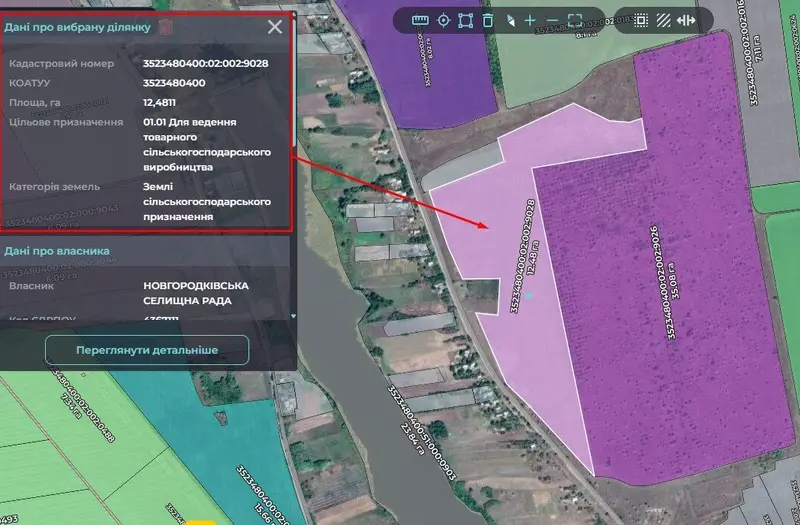
Task: Click the dotted square selection icon
Action: point(641,20)
